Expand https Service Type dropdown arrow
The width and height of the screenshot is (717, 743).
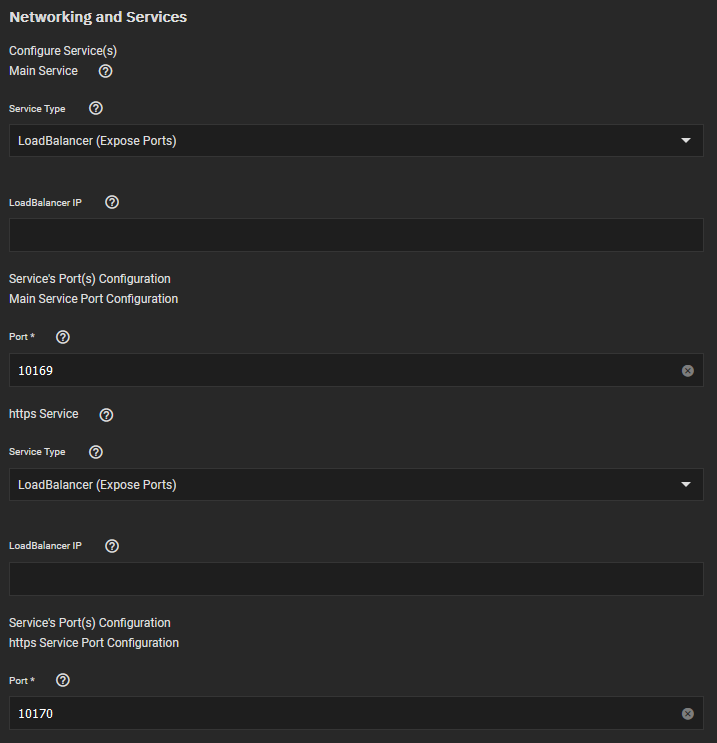point(686,484)
